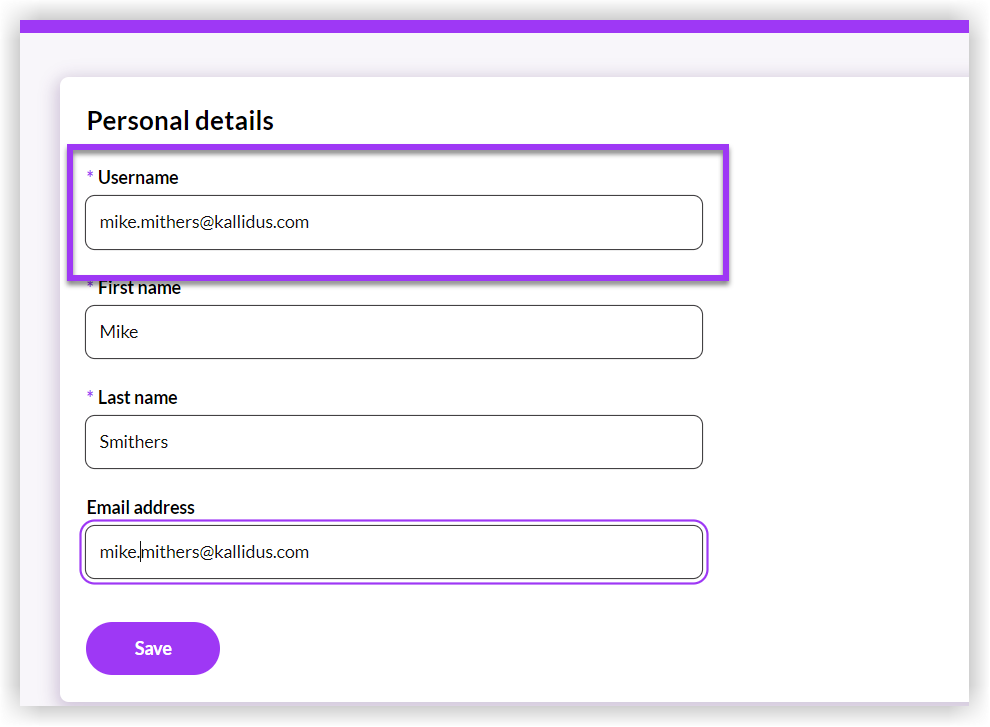Click the required asterisk beside First name
This screenshot has height=727, width=990.
90,288
